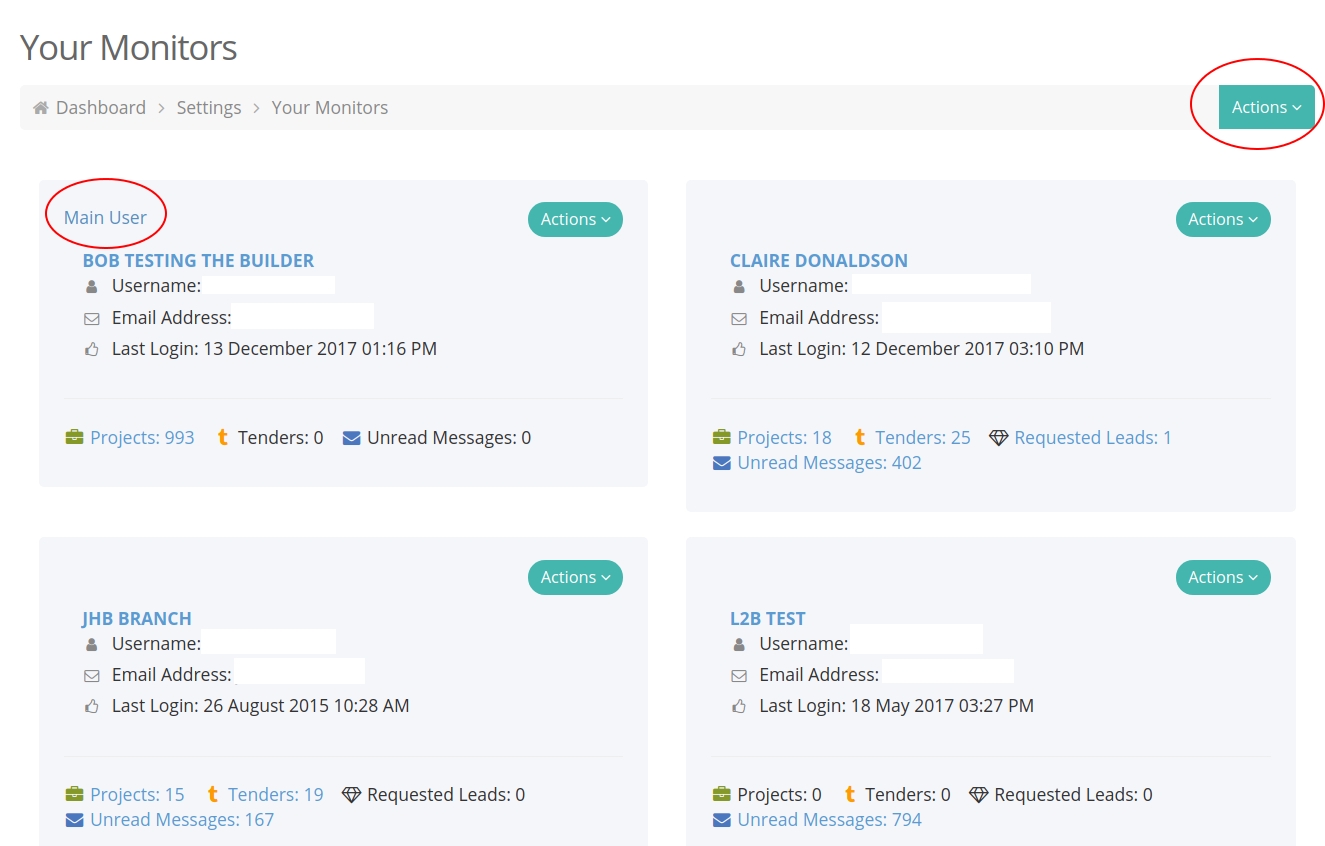Viewport: 1325px width, 846px height.
Task: Click Projects: 0 in L2B Test card
Action: (x=780, y=794)
